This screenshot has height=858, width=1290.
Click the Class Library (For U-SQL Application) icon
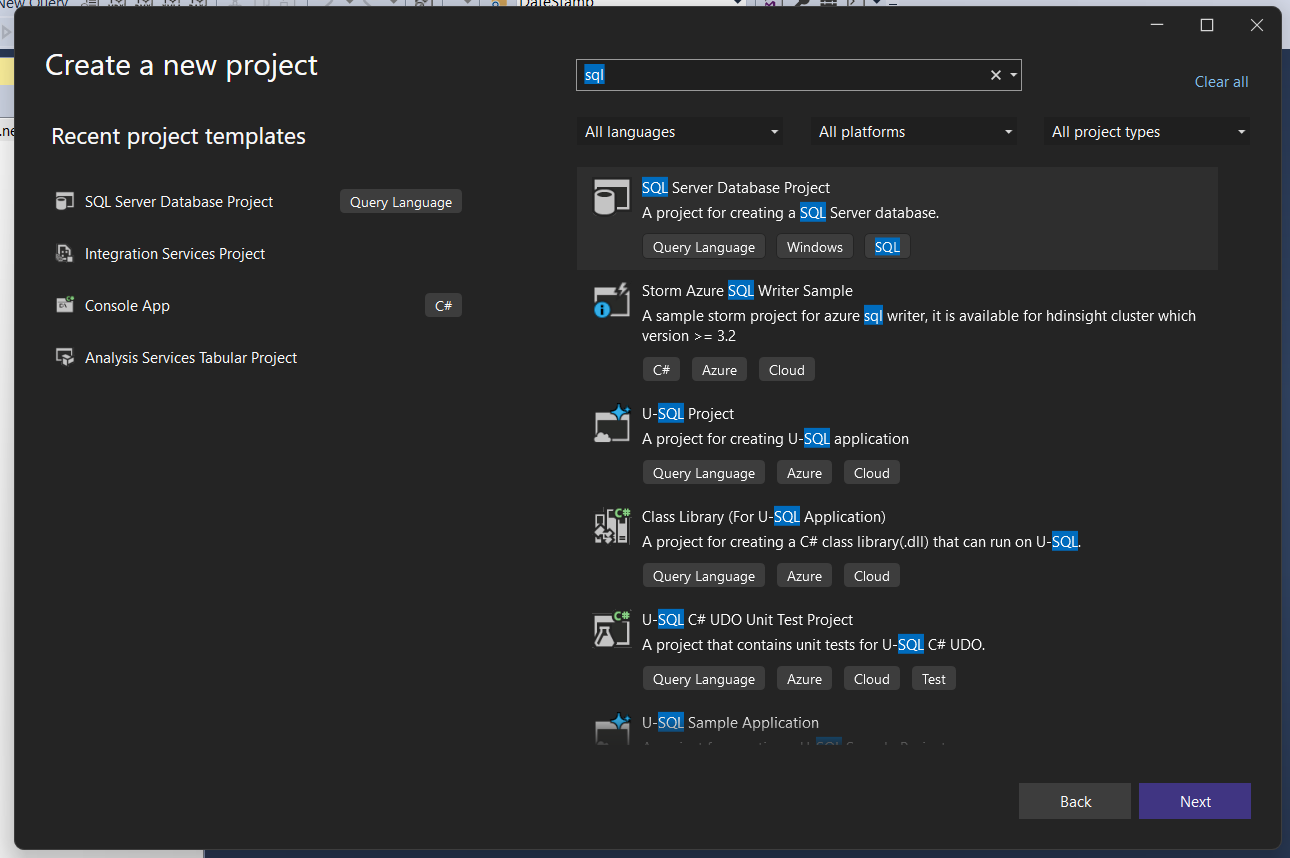611,526
